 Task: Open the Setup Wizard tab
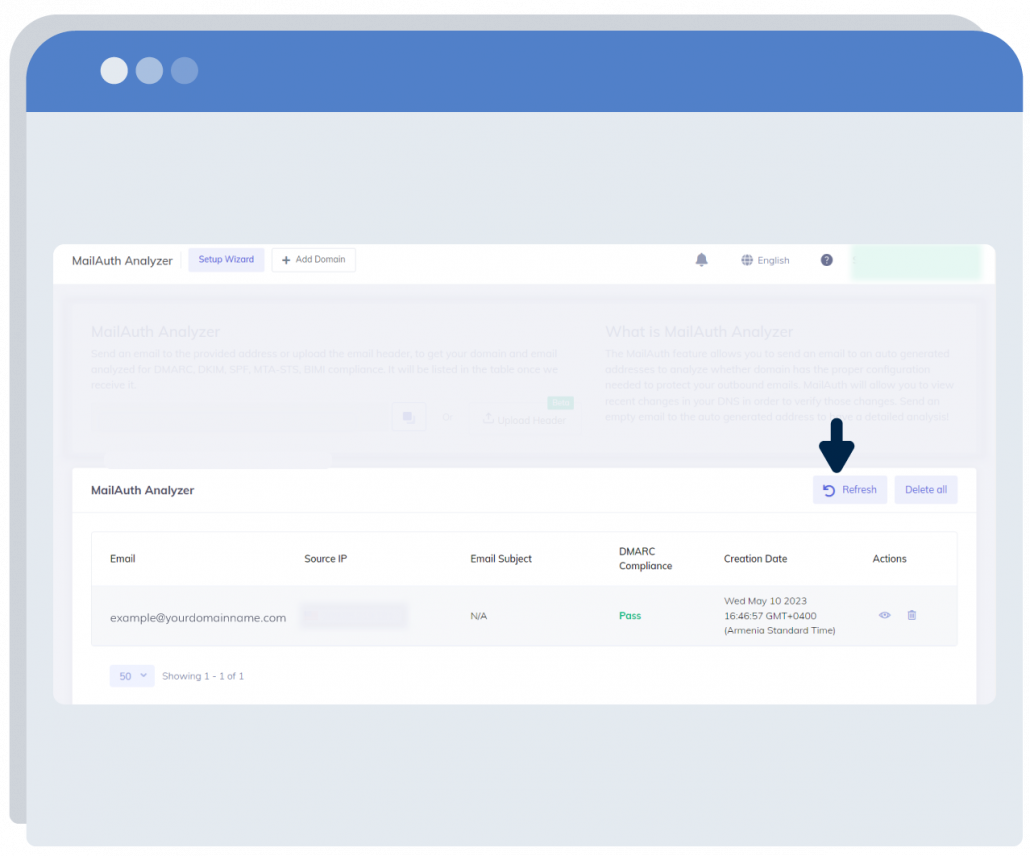pos(226,260)
